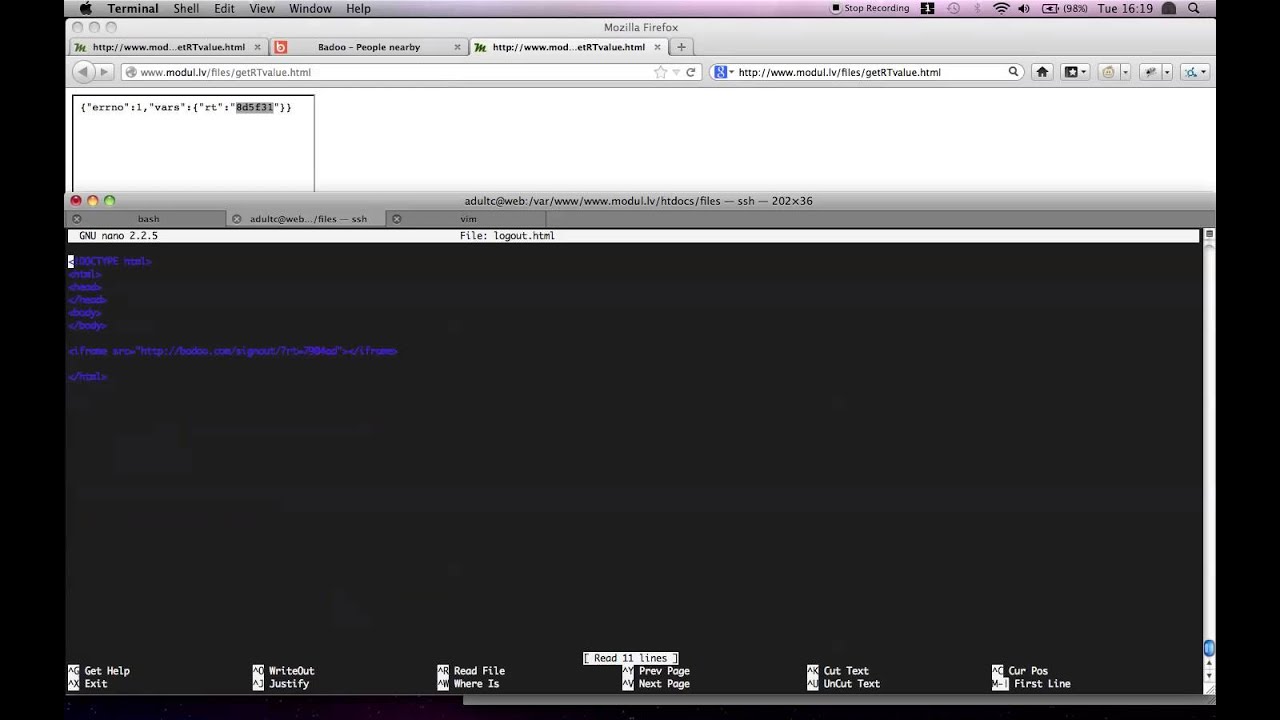Image resolution: width=1280 pixels, height=720 pixels.
Task: Click the WriteOut nano shortcut
Action: pyautogui.click(x=284, y=671)
